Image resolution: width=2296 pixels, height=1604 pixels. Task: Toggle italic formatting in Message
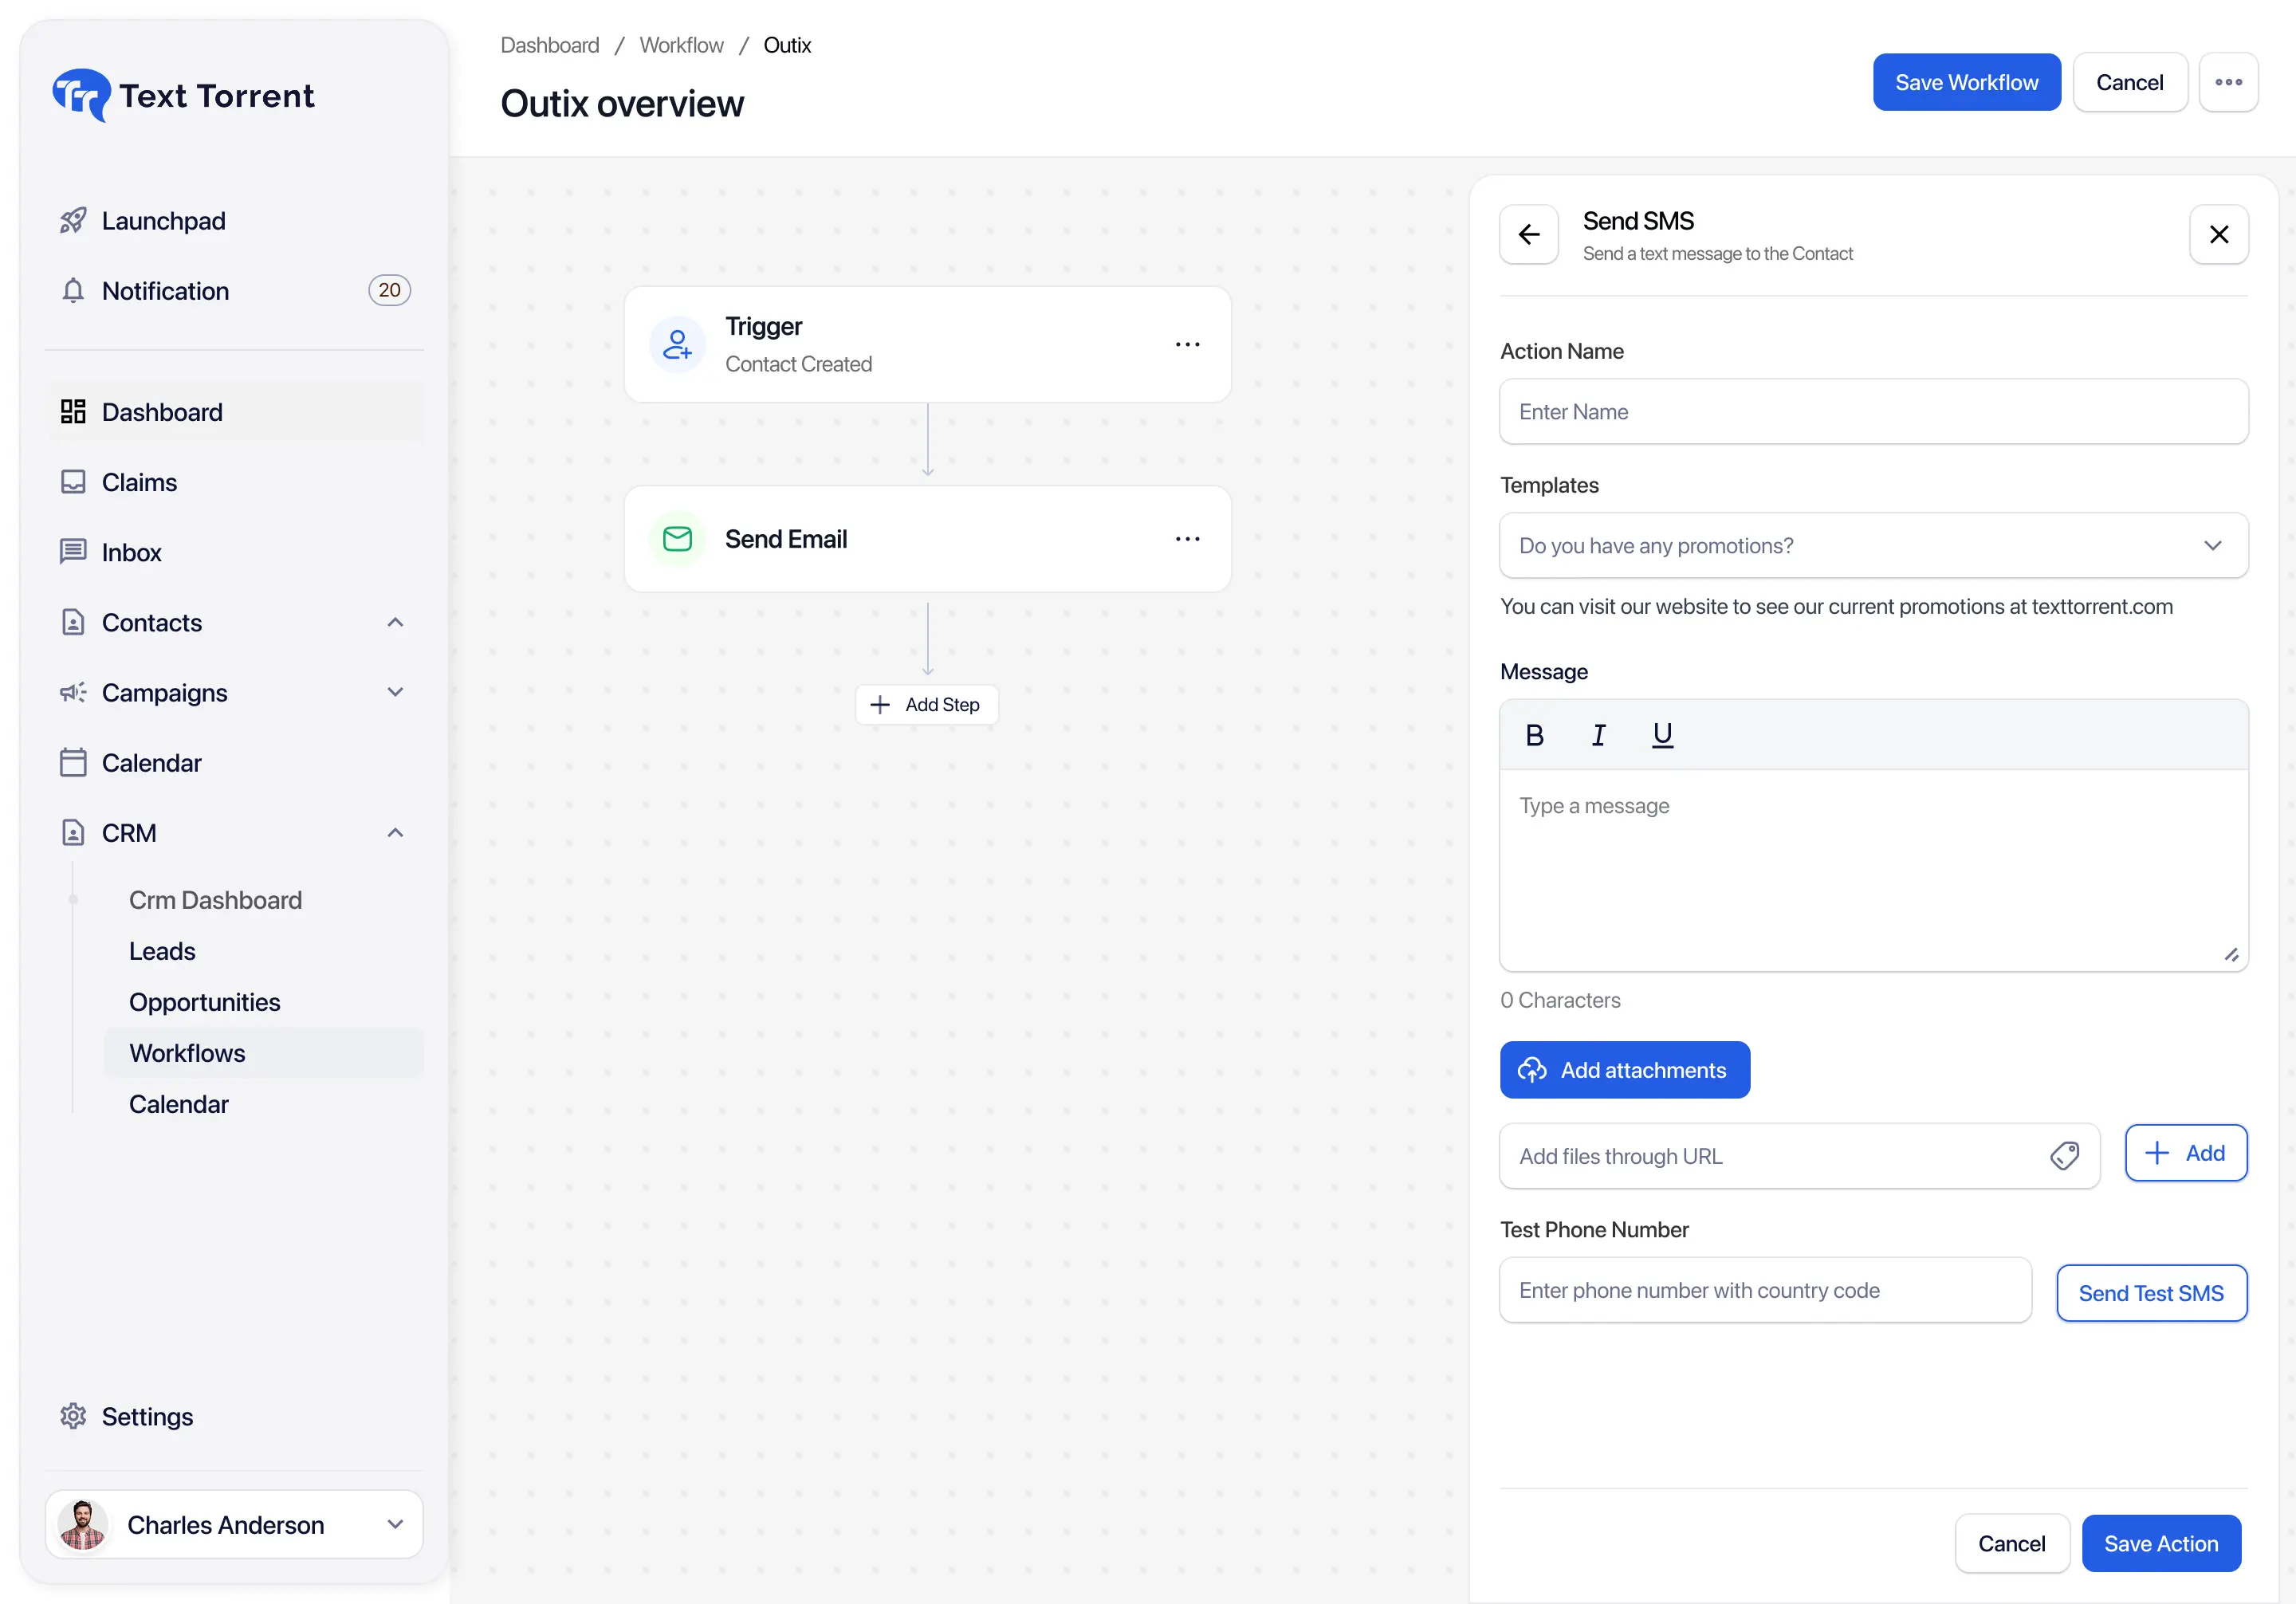pos(1598,735)
